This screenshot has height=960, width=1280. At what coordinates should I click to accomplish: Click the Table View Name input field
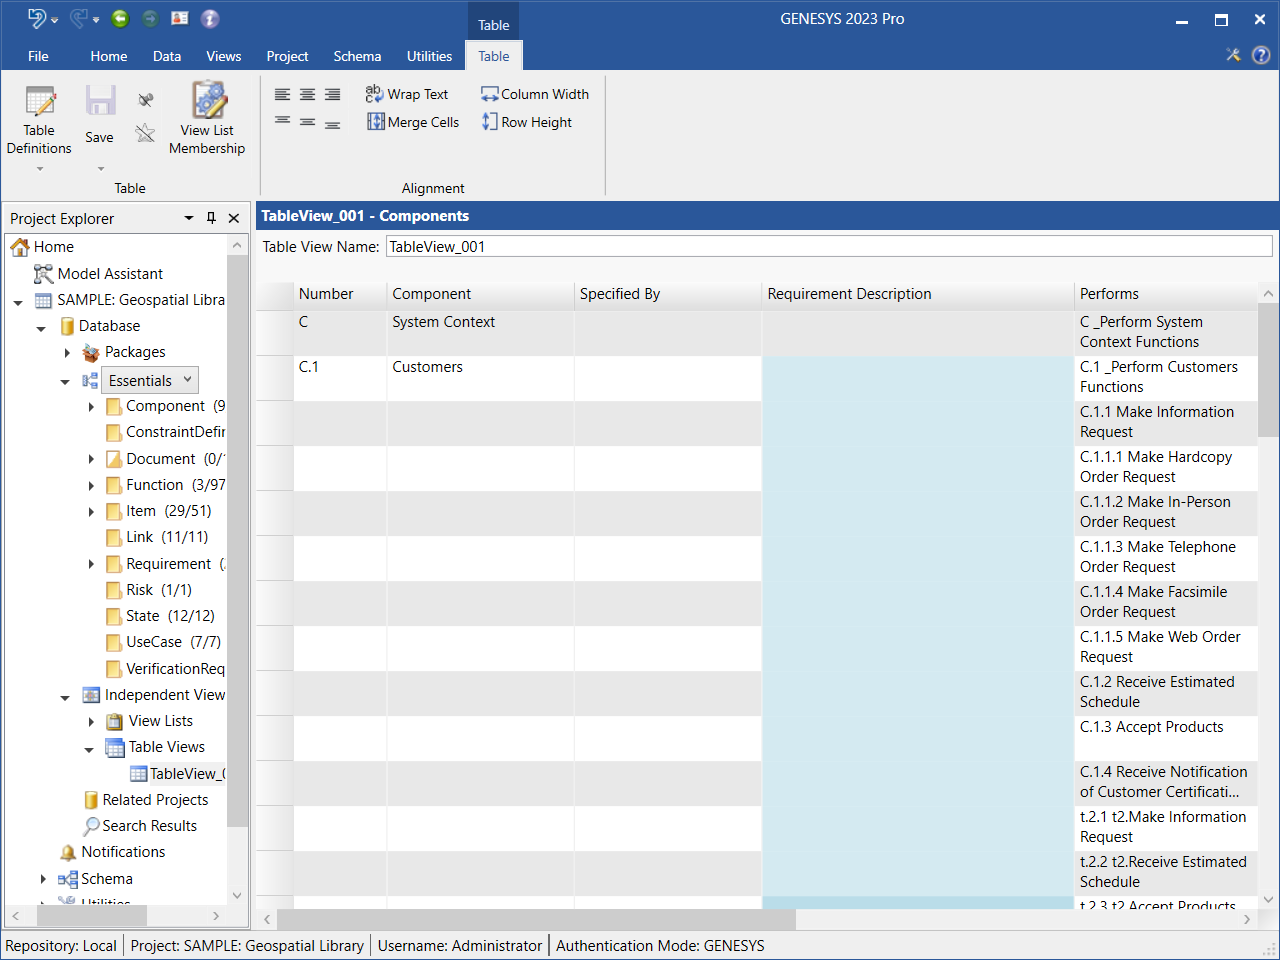(x=828, y=246)
